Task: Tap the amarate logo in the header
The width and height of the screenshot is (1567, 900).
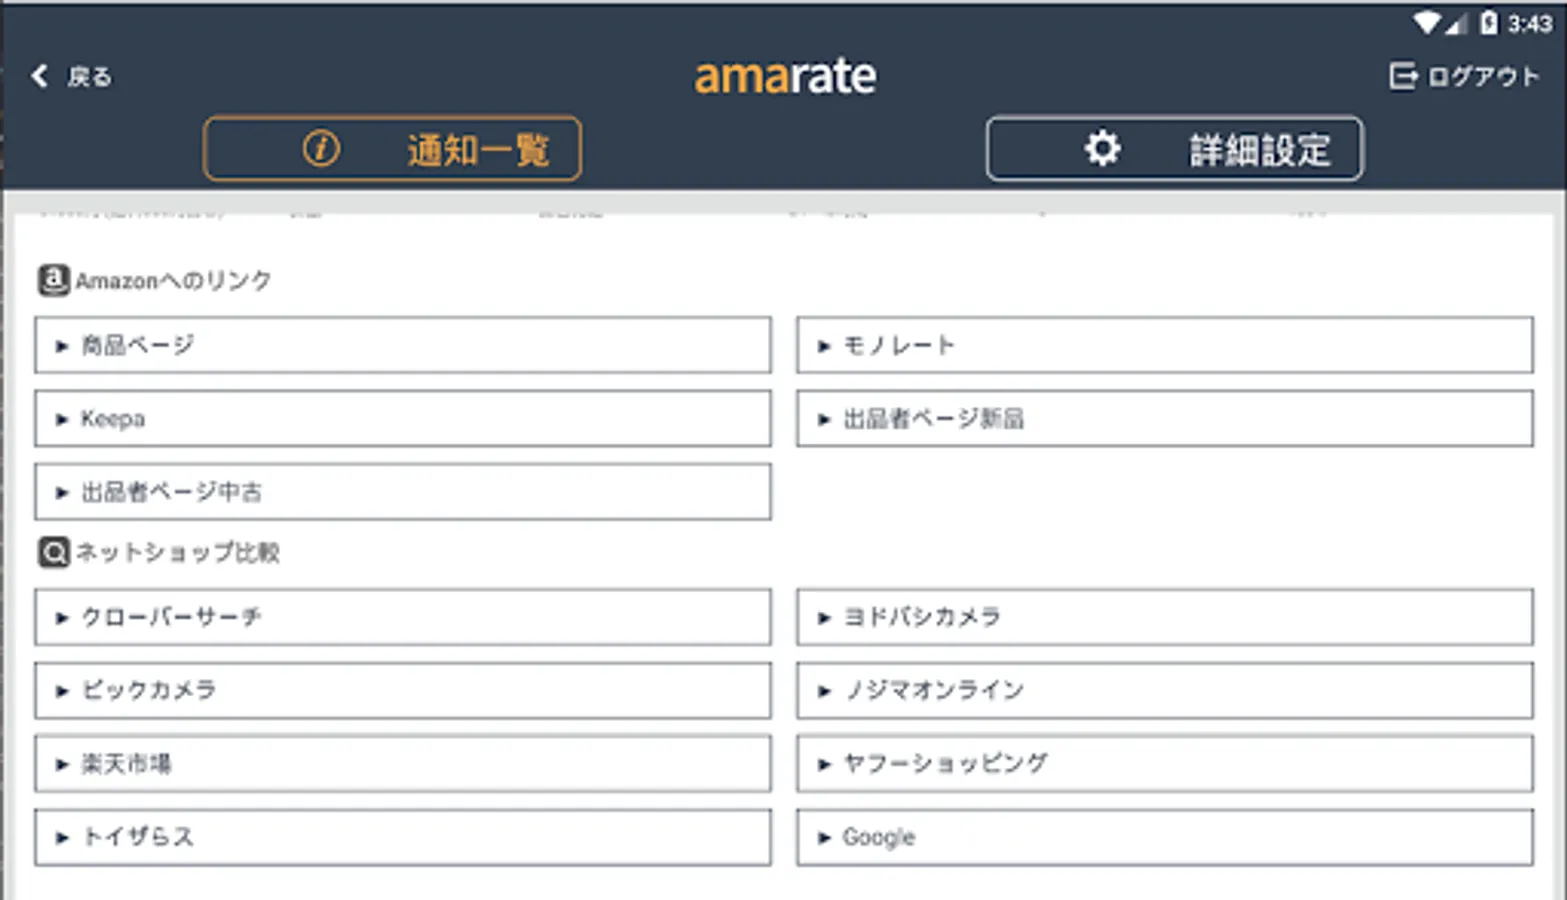Action: coord(784,75)
